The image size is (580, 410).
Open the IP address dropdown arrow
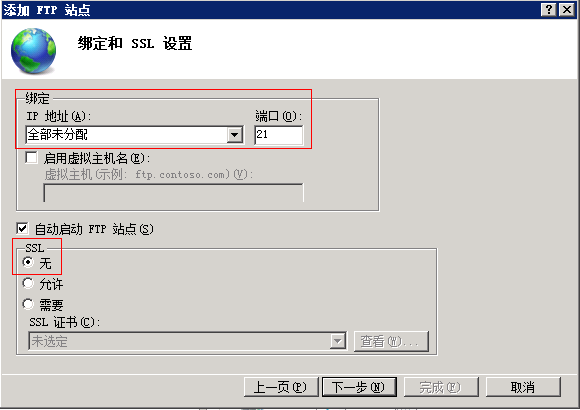(x=234, y=135)
